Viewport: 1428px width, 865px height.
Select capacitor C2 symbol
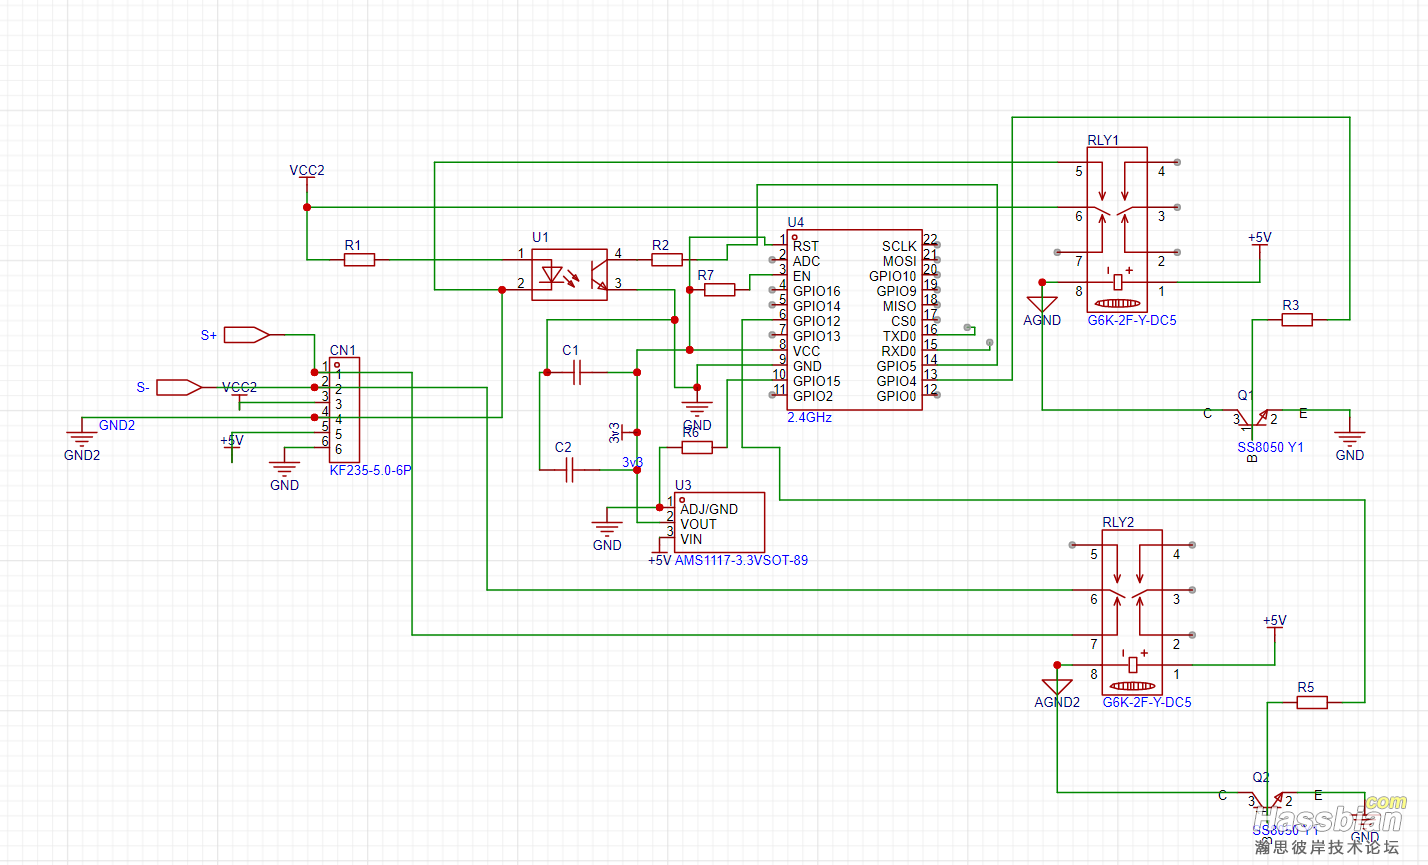[569, 469]
